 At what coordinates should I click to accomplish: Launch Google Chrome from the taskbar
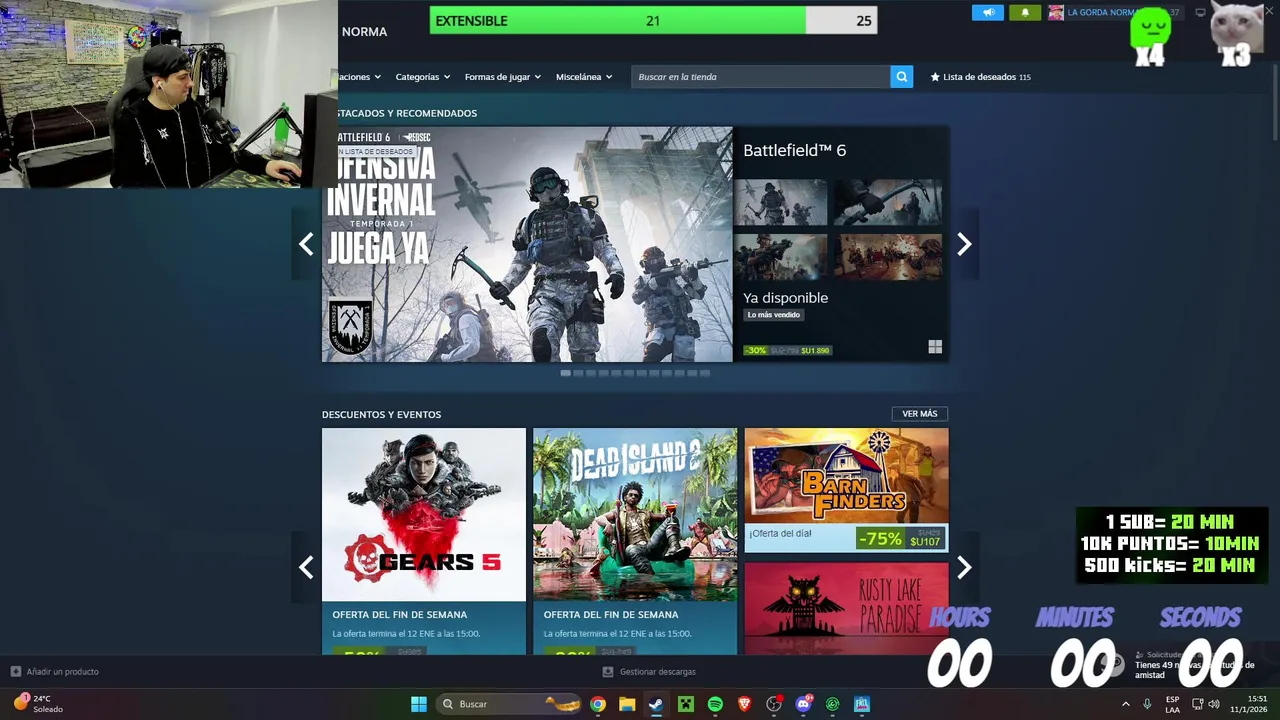point(598,704)
